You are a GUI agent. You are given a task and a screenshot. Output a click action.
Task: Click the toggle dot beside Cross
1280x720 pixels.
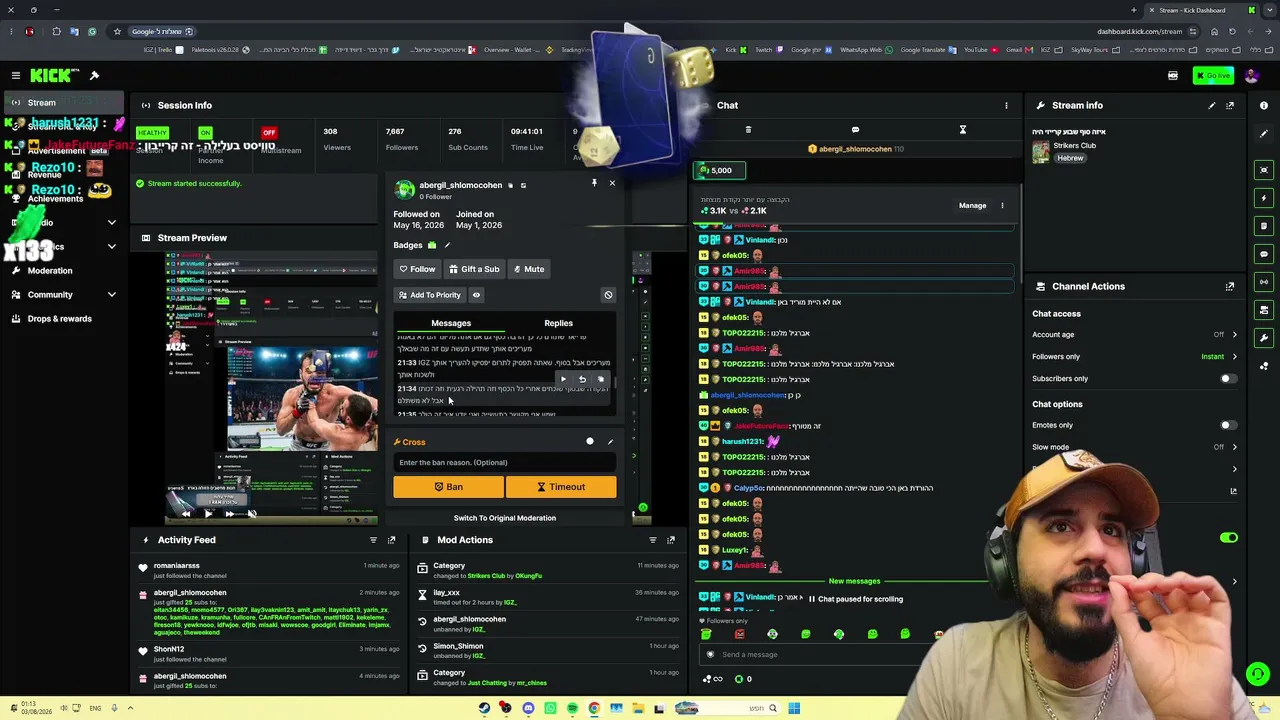pos(590,442)
